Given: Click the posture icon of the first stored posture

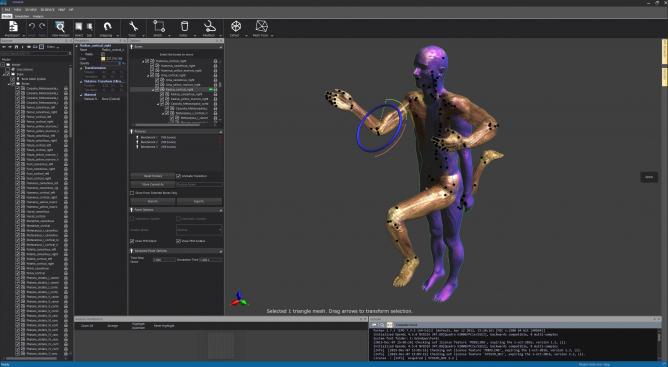Looking at the screenshot, I should (137, 138).
